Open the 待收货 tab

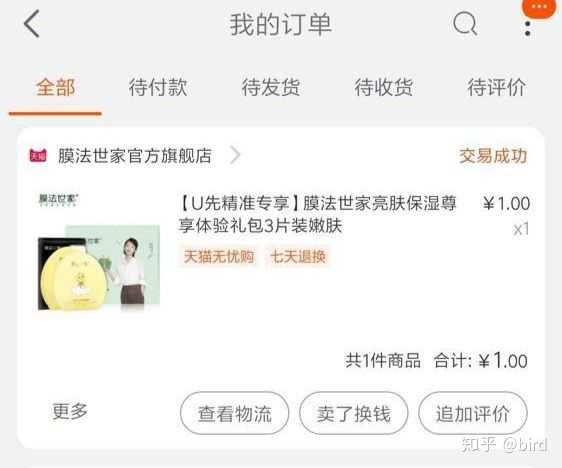[384, 87]
